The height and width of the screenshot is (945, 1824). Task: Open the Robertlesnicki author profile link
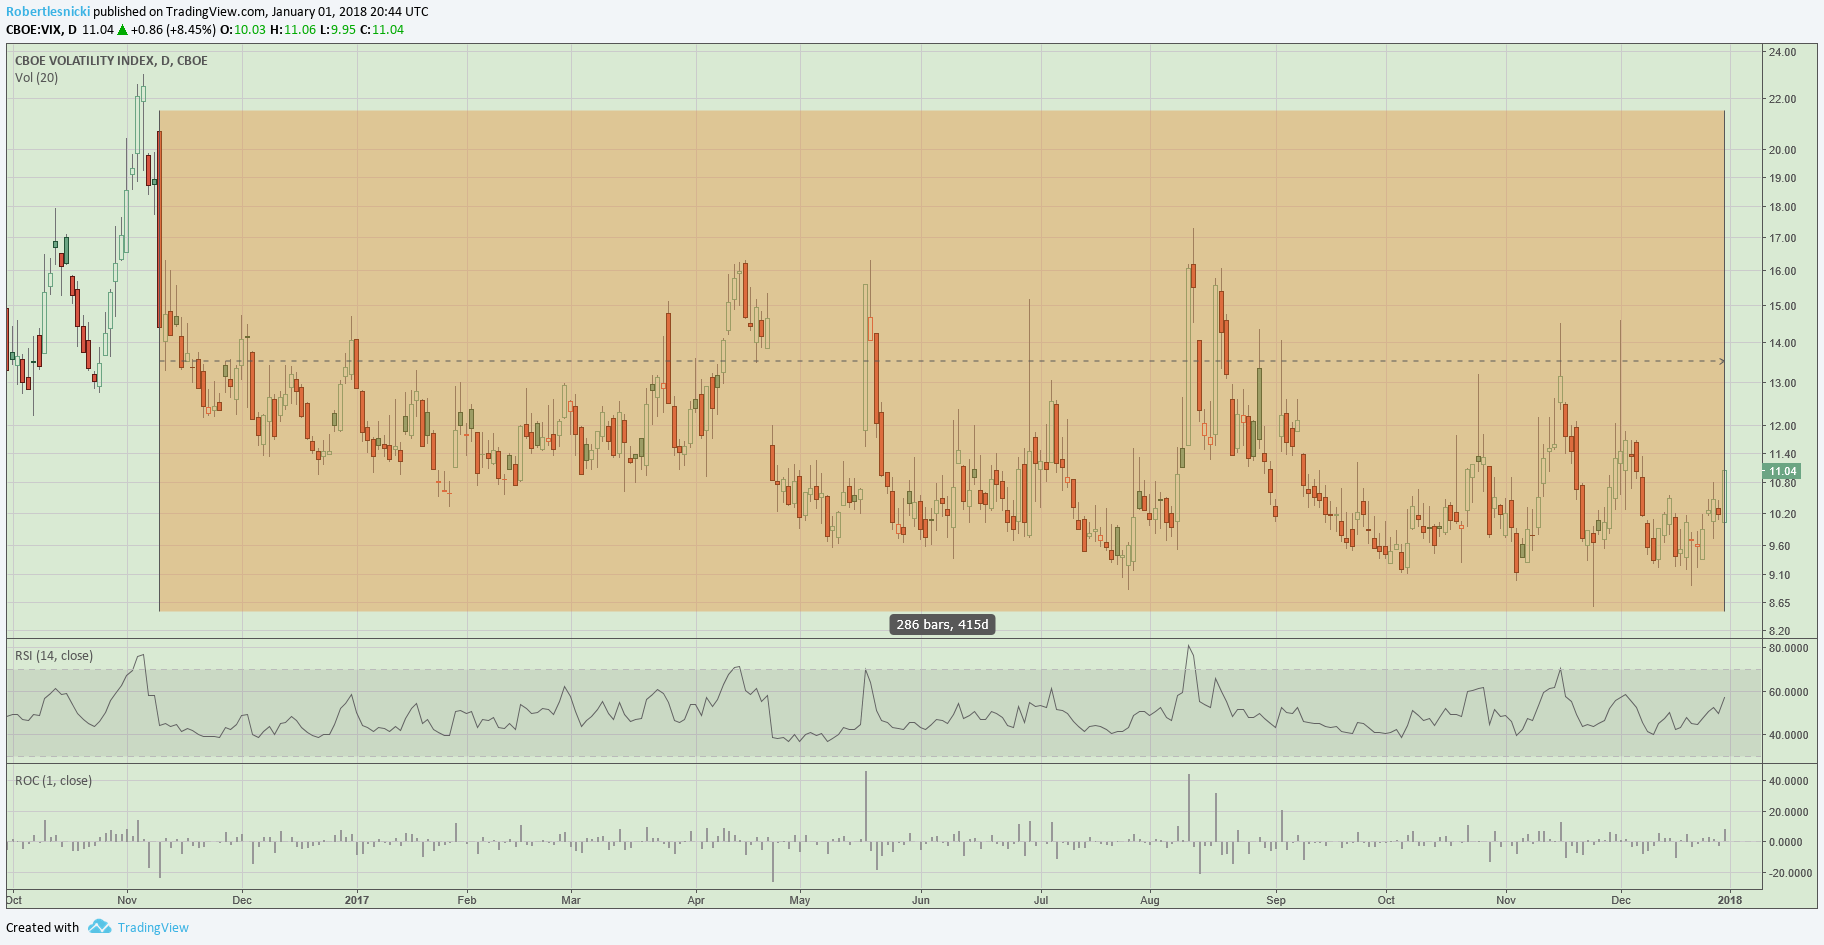click(x=48, y=12)
